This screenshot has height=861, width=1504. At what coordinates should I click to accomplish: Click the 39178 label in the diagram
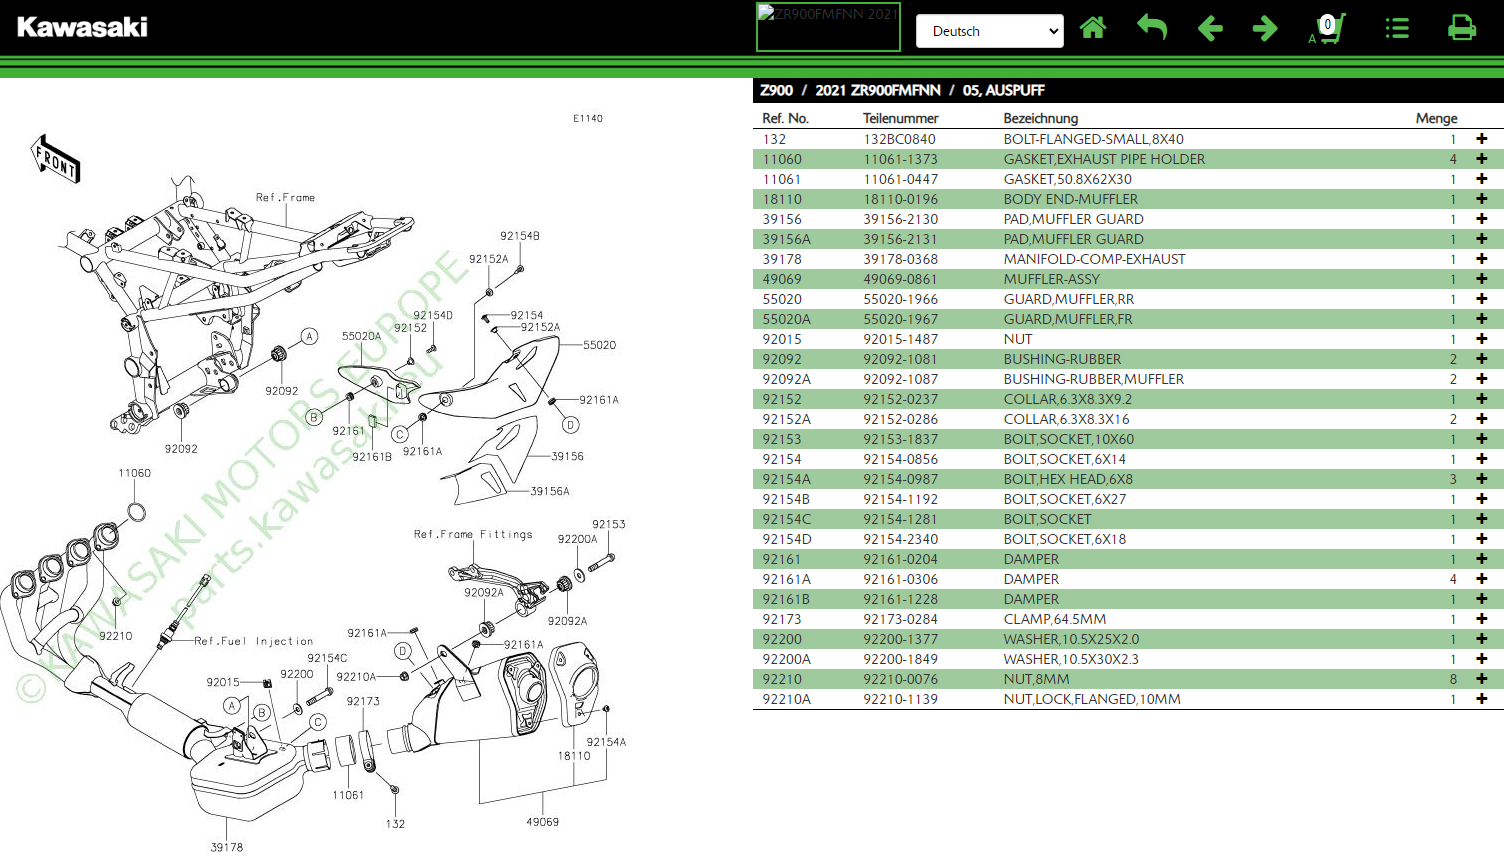[x=227, y=847]
